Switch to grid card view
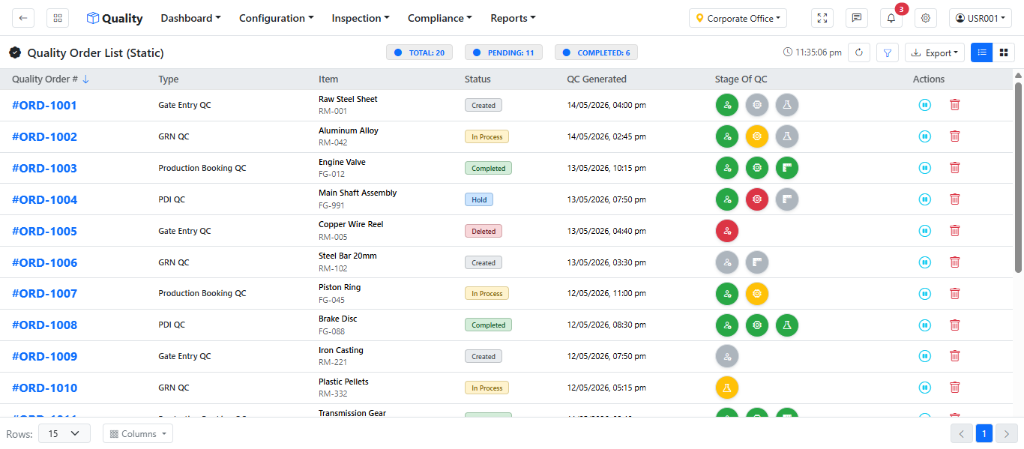This screenshot has width=1024, height=449. click(x=1003, y=53)
